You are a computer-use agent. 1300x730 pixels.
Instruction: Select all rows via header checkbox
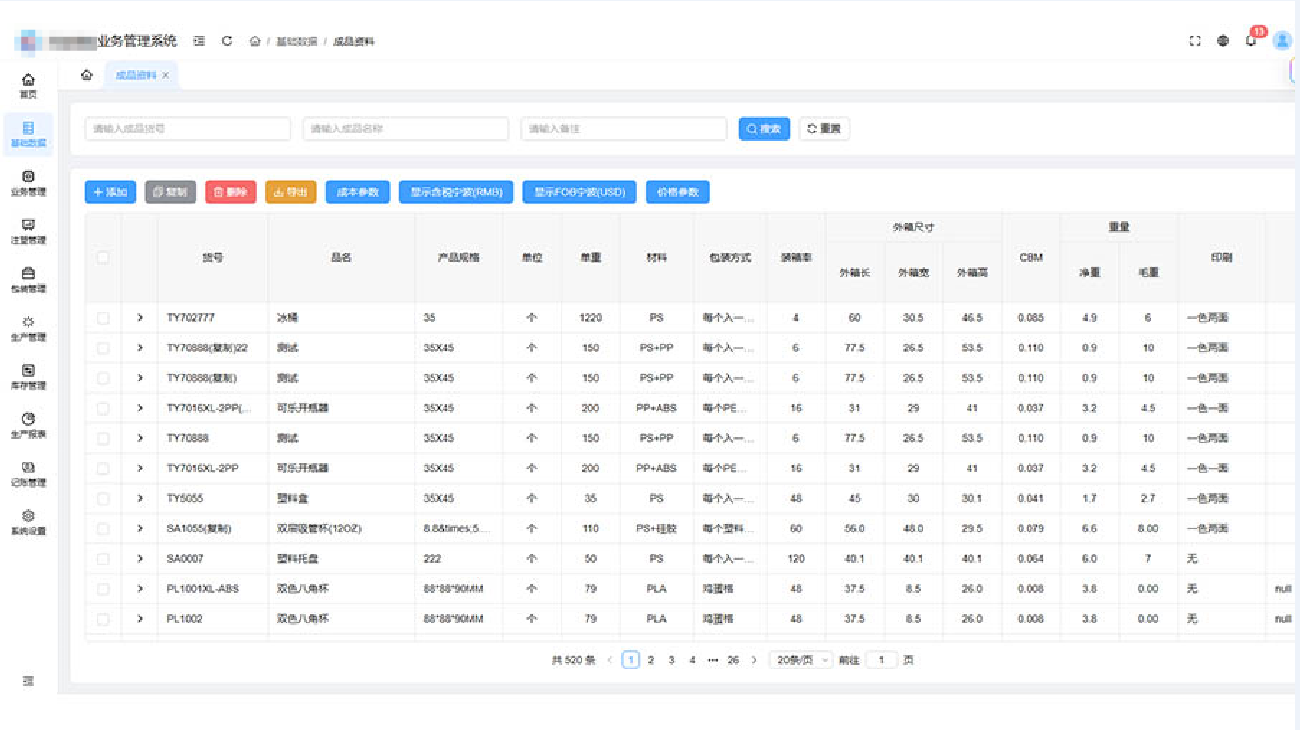click(x=103, y=257)
